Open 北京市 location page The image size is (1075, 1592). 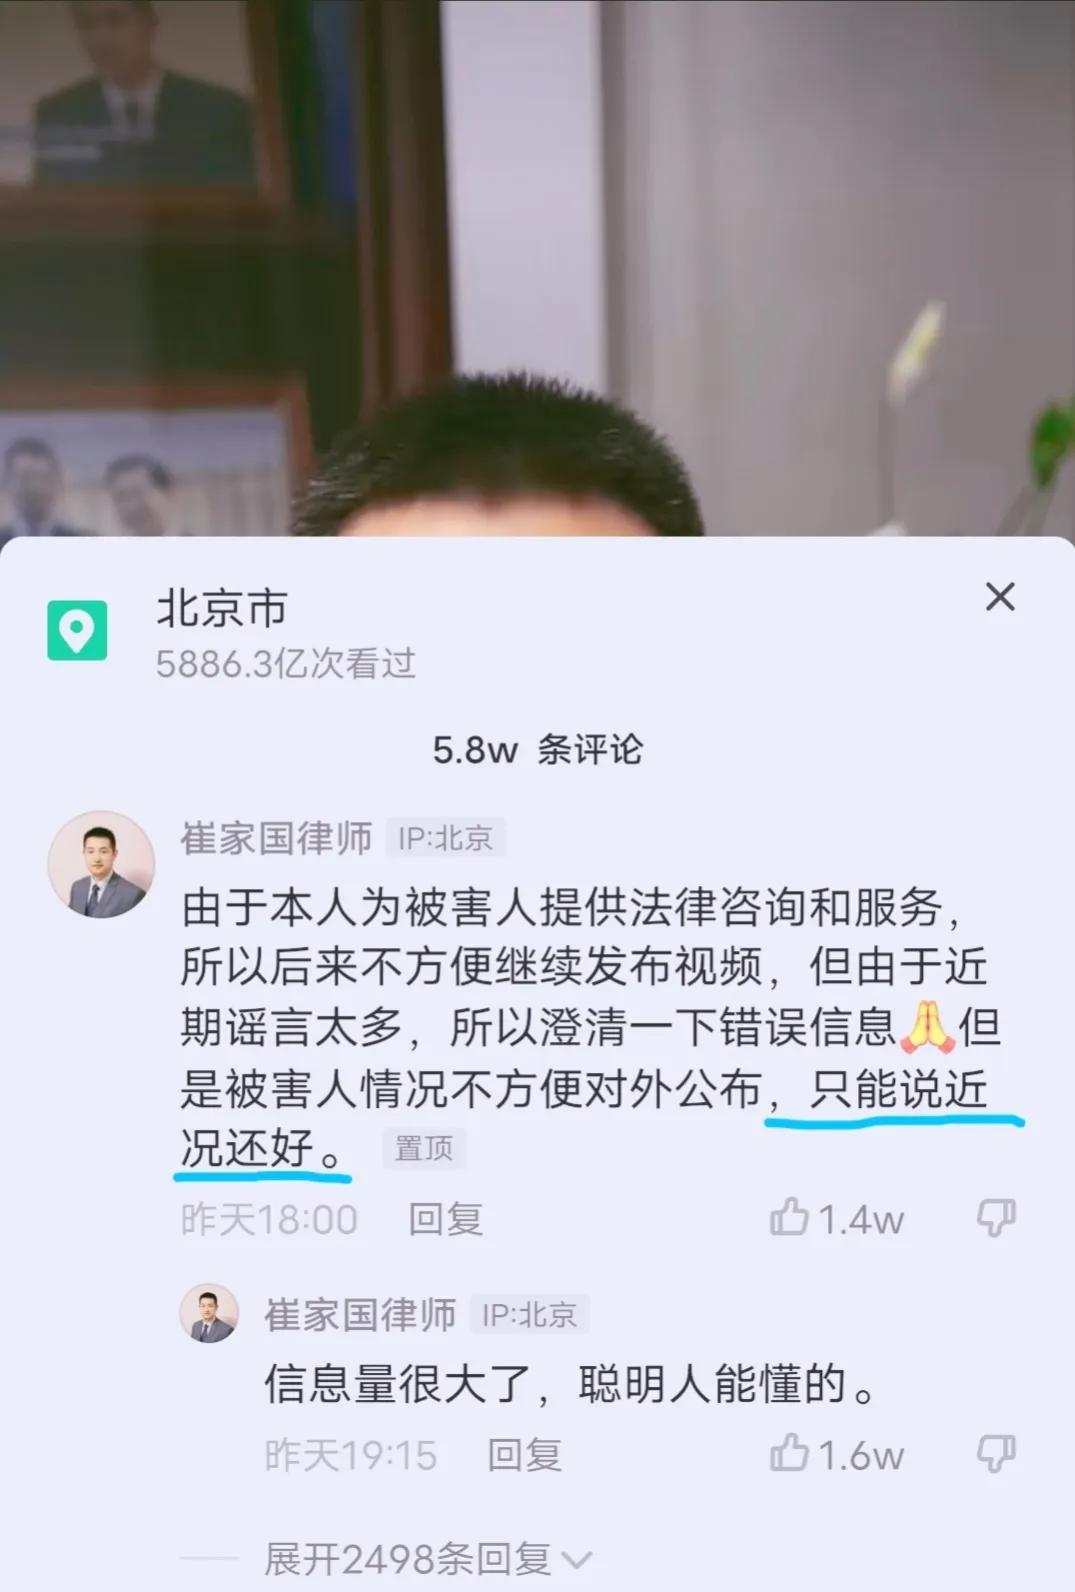(222, 608)
